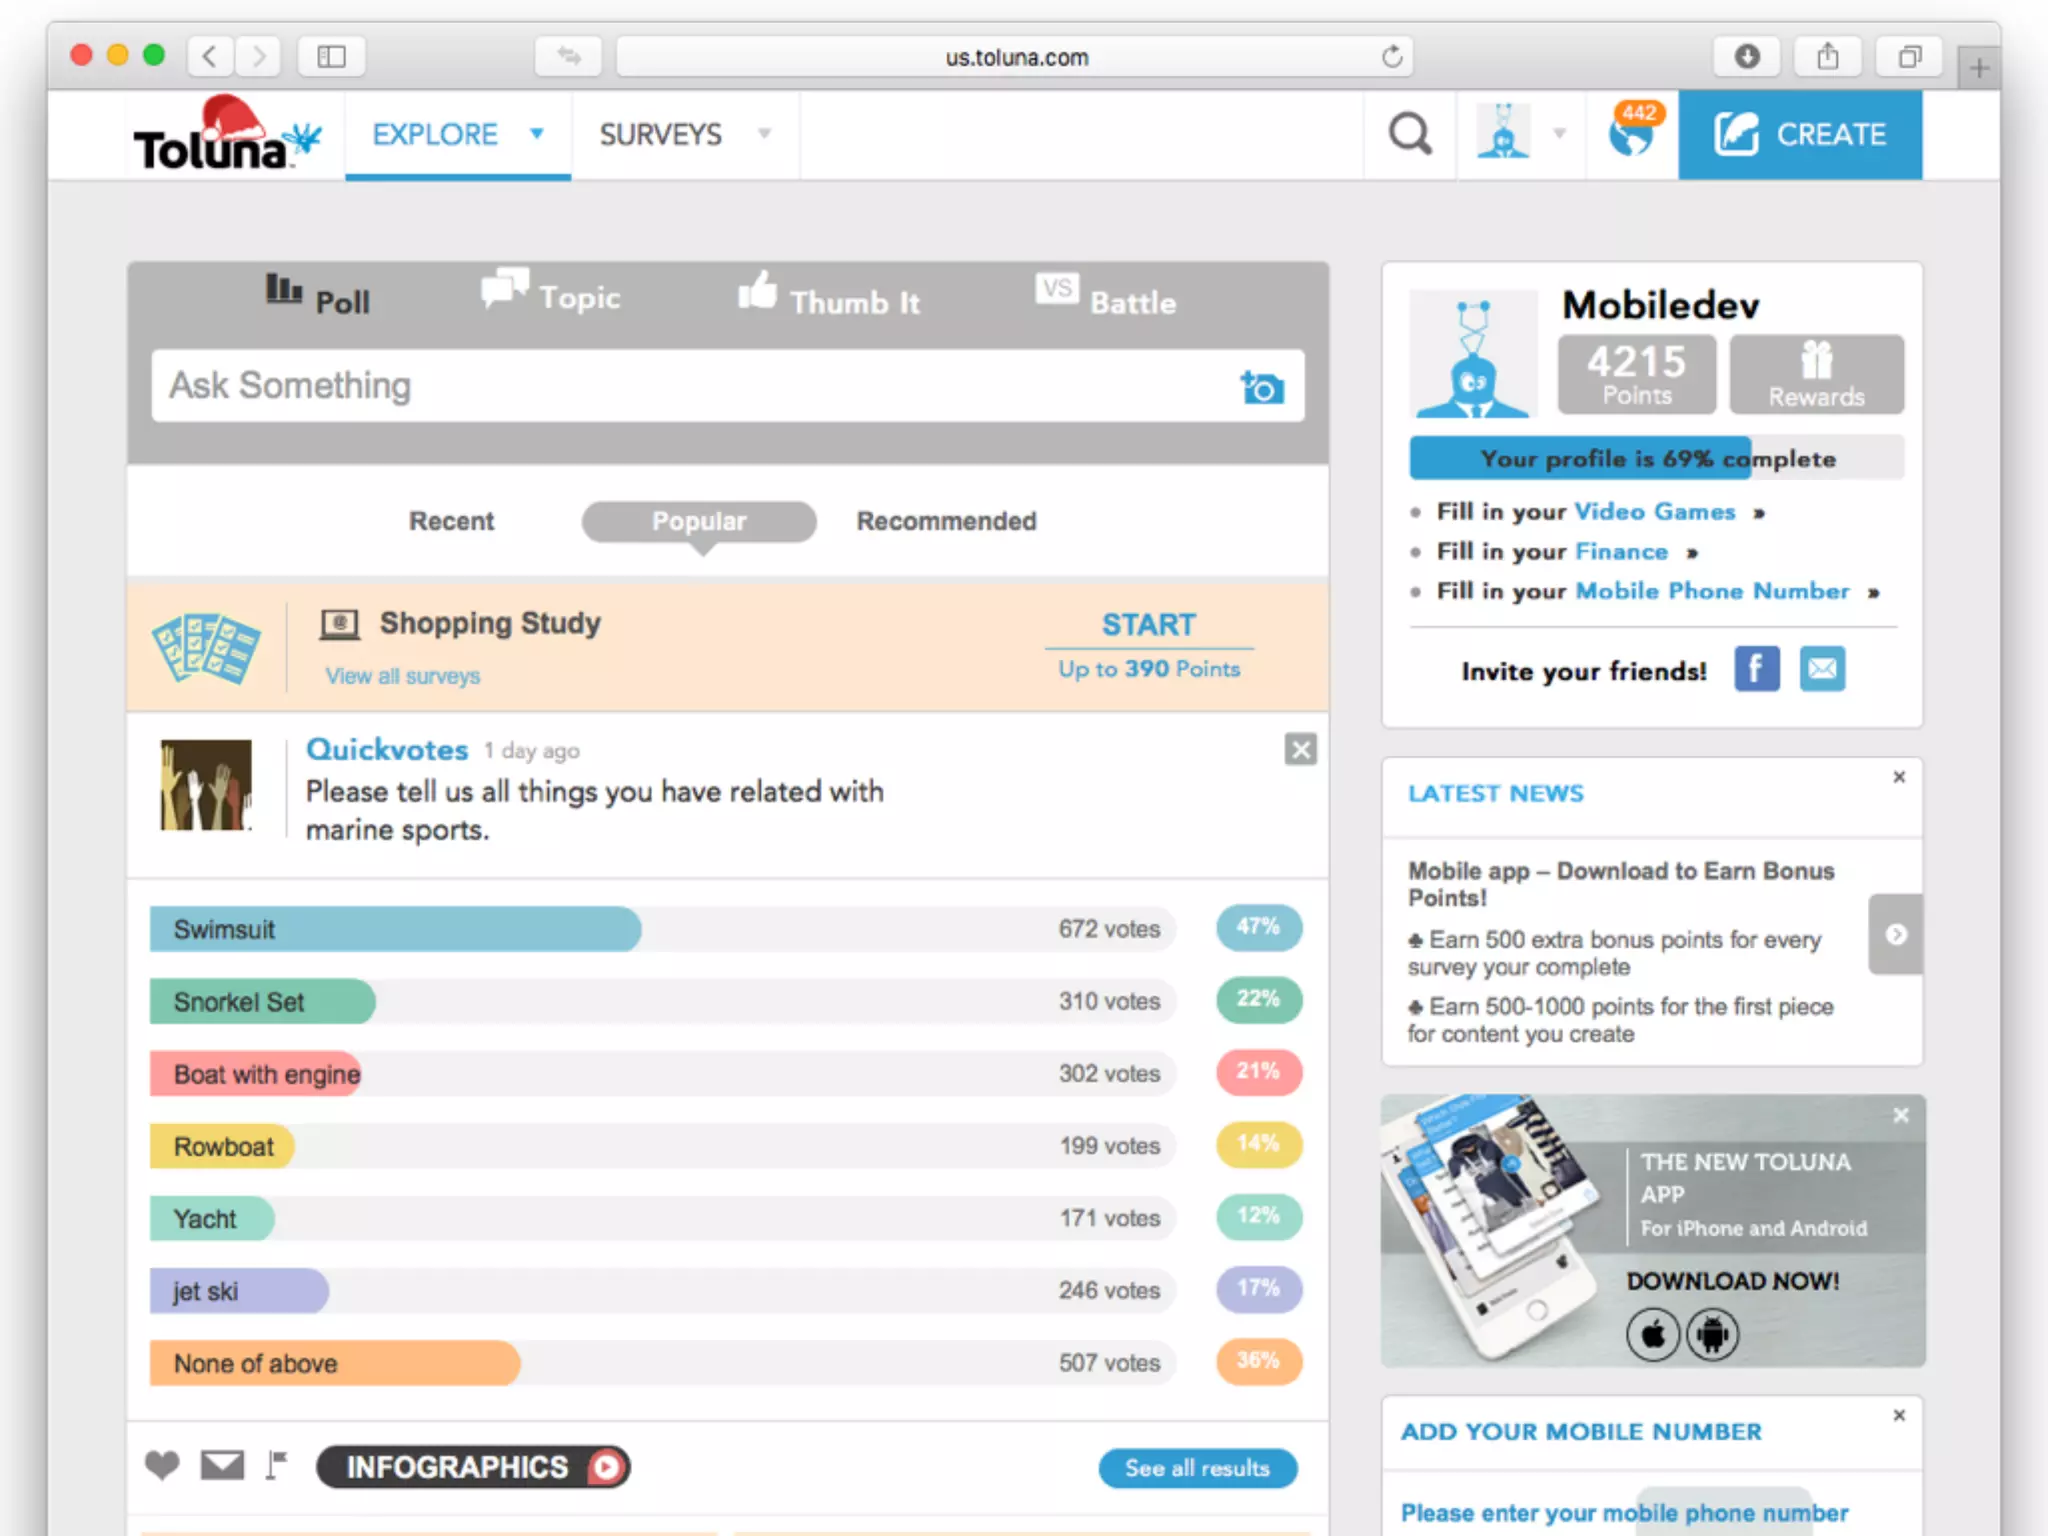Invite friends using the email icon
2048x1536 pixels.
pos(1822,669)
